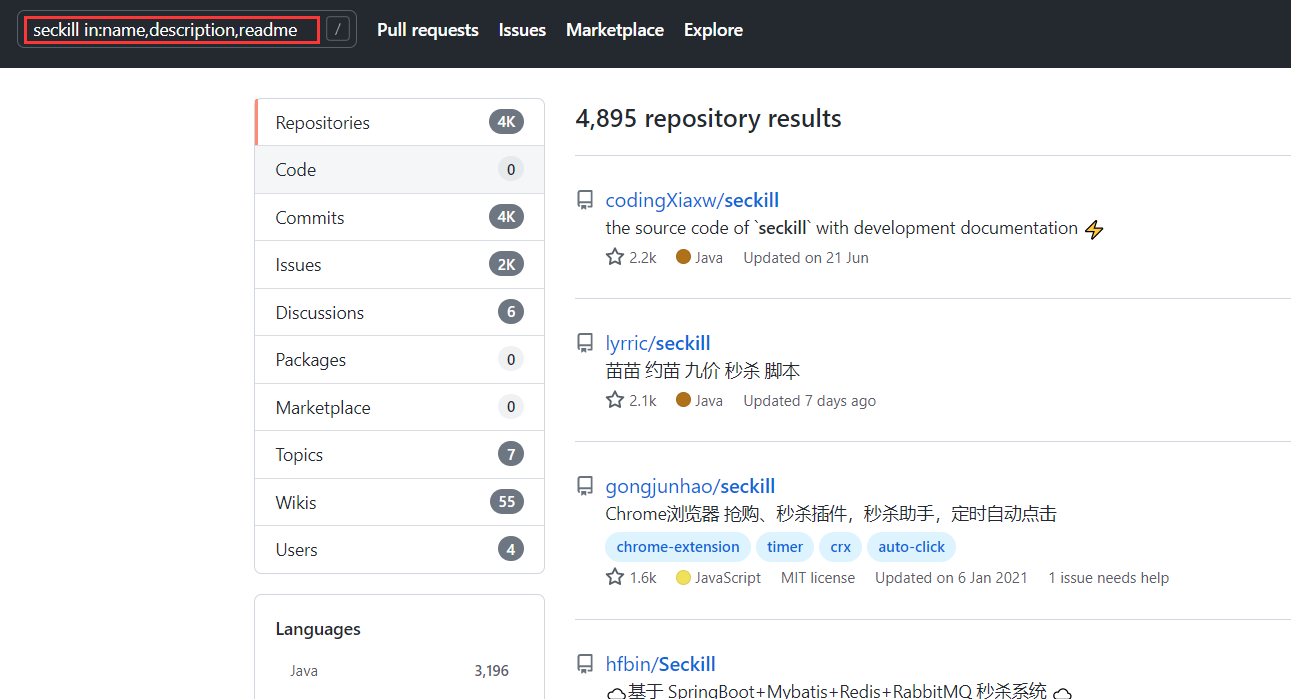Click the MIT license text
The height and width of the screenshot is (699, 1291).
click(818, 577)
